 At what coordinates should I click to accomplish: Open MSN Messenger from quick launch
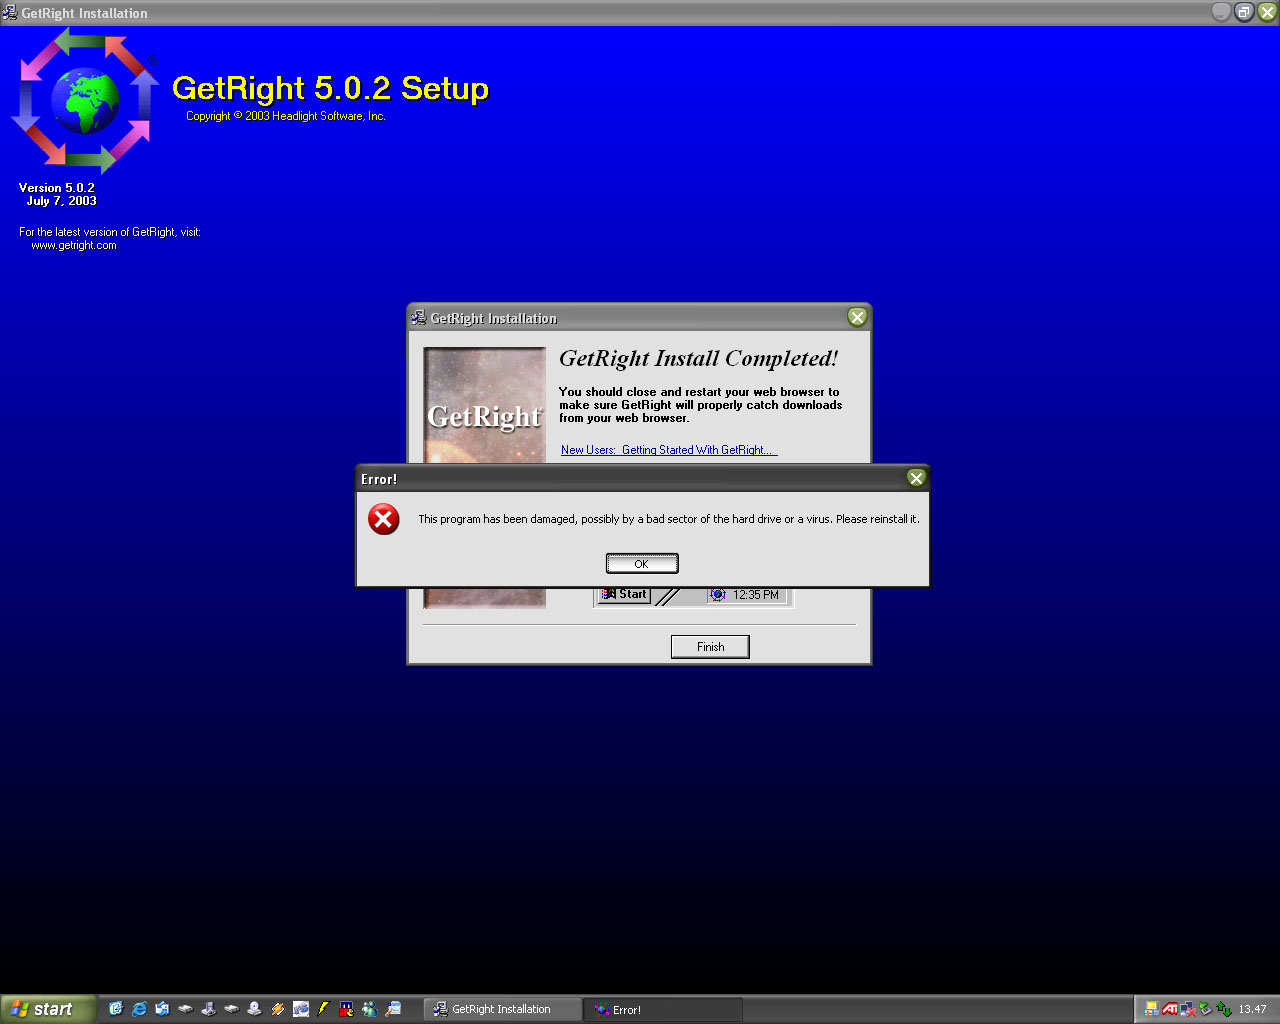click(x=369, y=1009)
